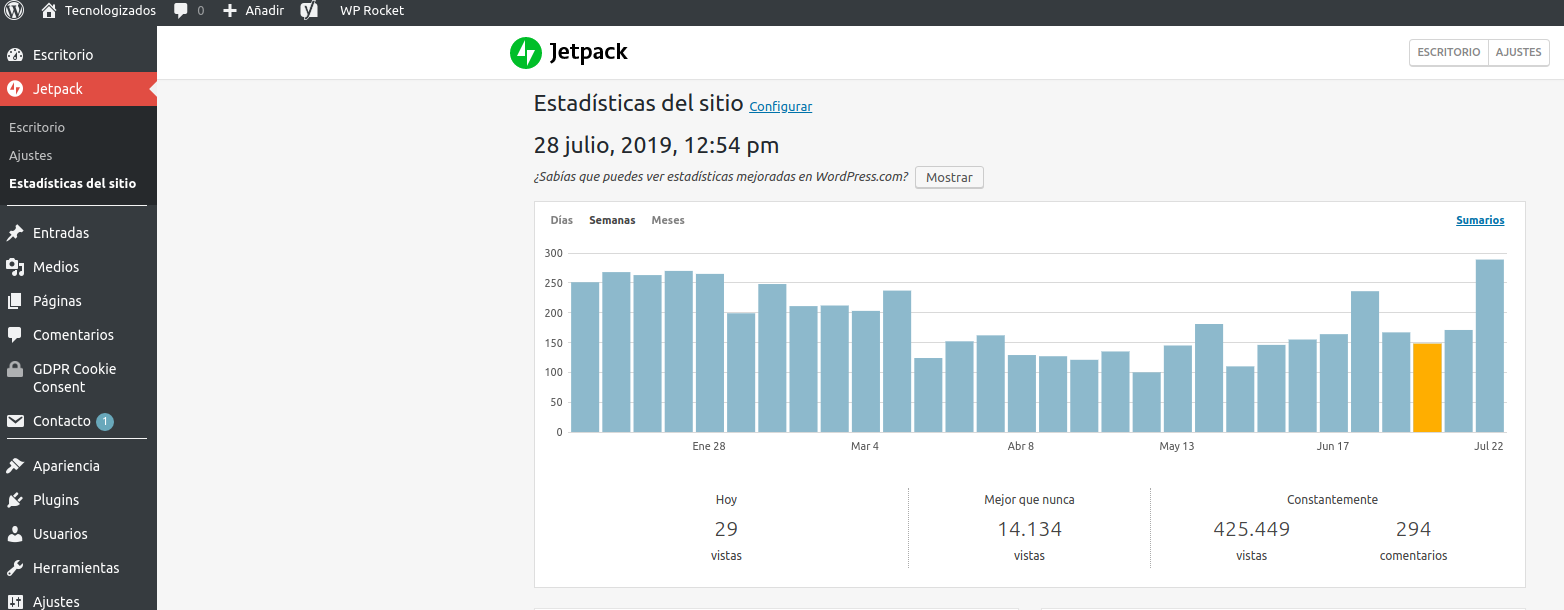The width and height of the screenshot is (1564, 610).
Task: Switch chart to Días tab
Action: pos(562,220)
